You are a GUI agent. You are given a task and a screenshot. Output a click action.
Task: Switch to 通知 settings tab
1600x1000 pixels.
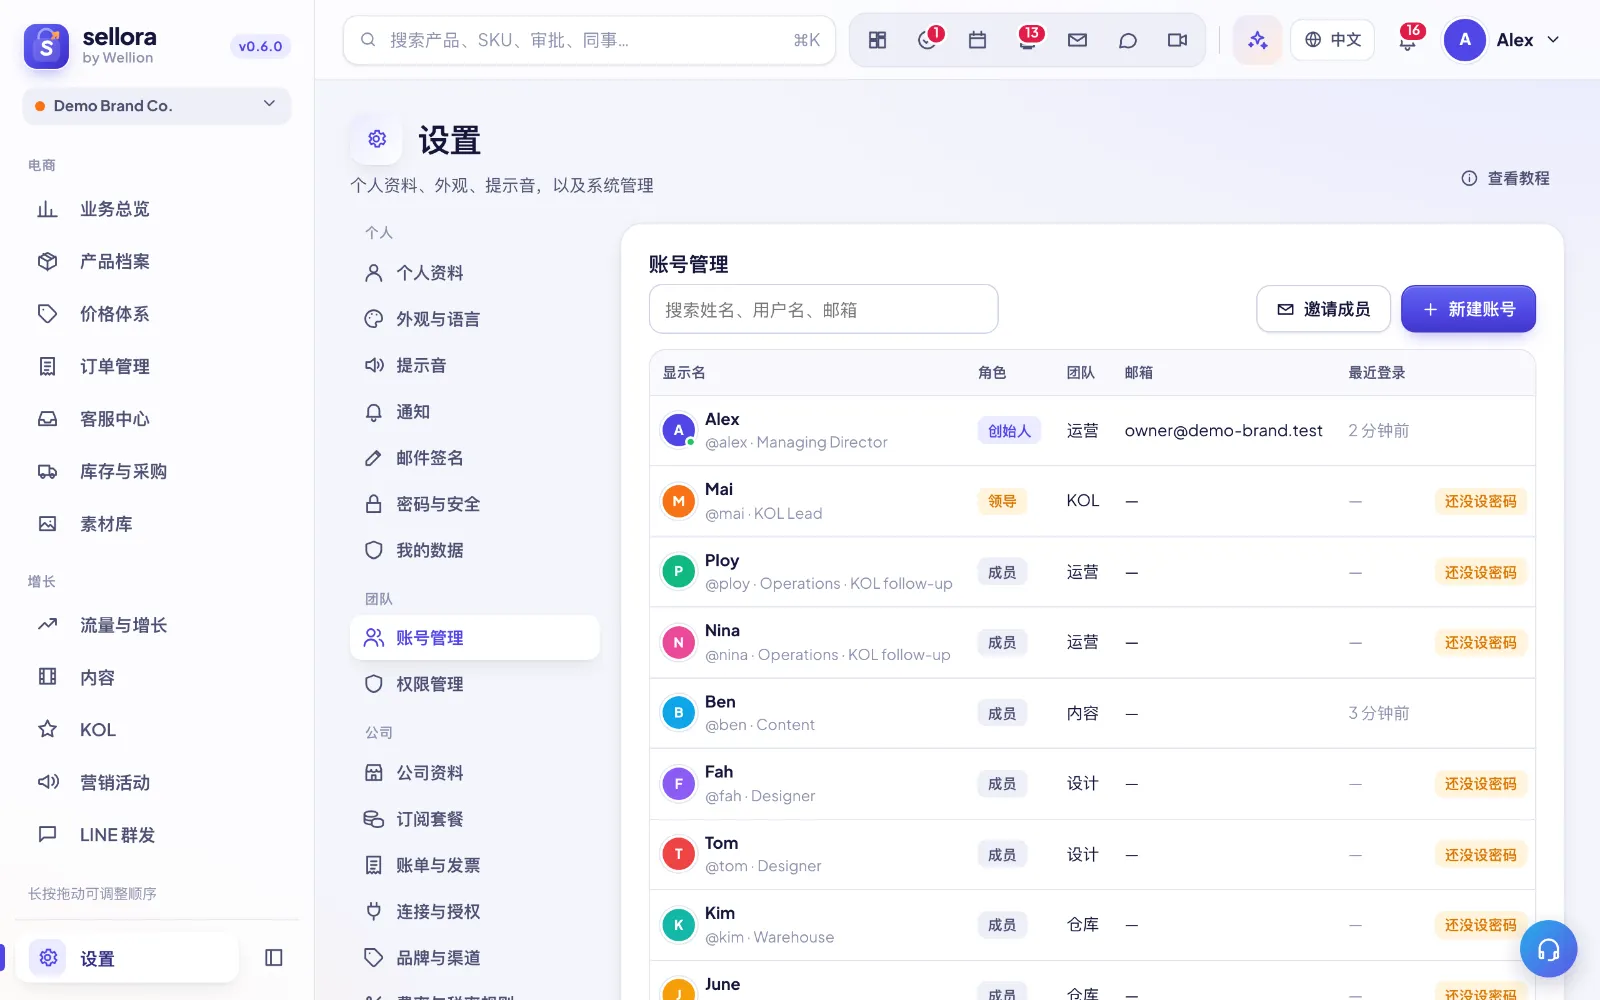[474, 412]
